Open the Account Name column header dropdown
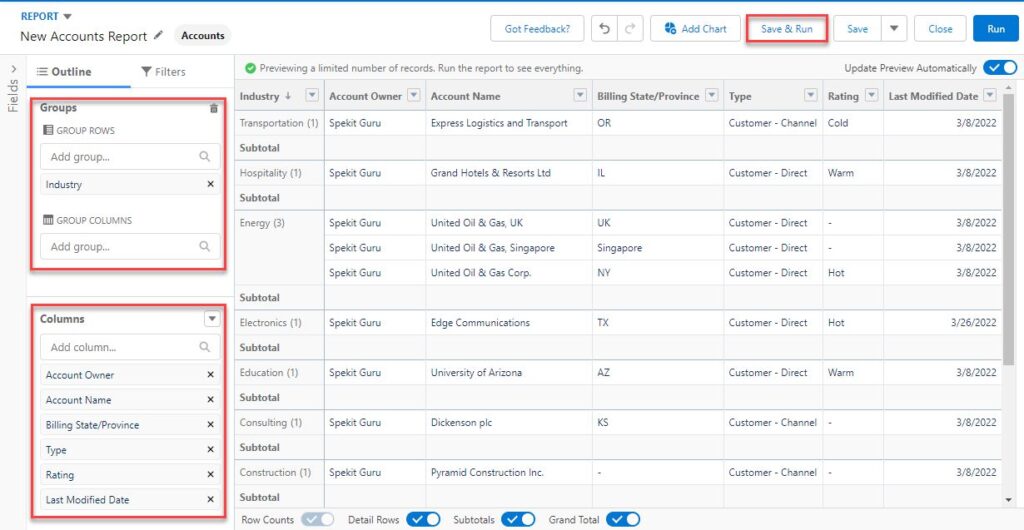 pos(579,96)
